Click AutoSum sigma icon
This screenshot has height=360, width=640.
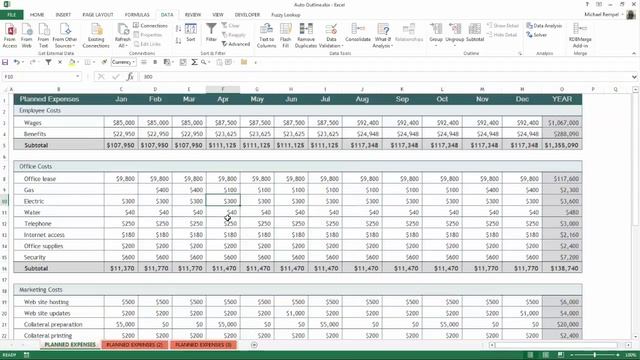pos(194,62)
